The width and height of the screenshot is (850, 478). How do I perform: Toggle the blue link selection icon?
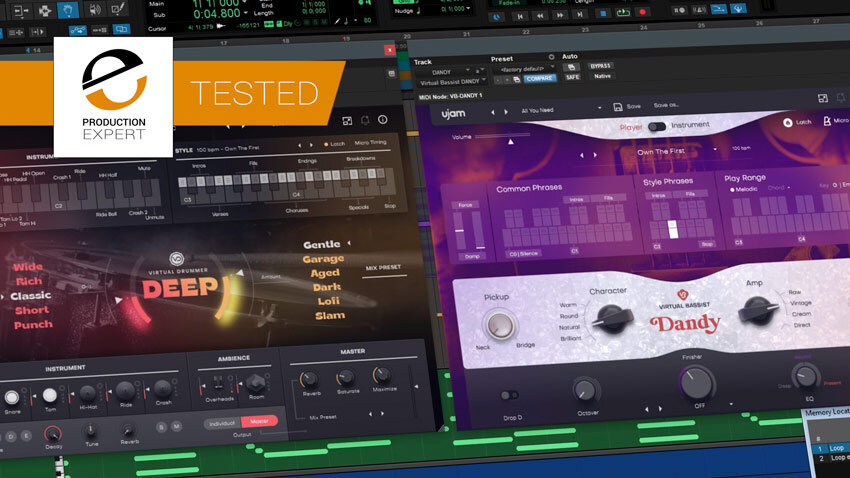pyautogui.click(x=120, y=29)
